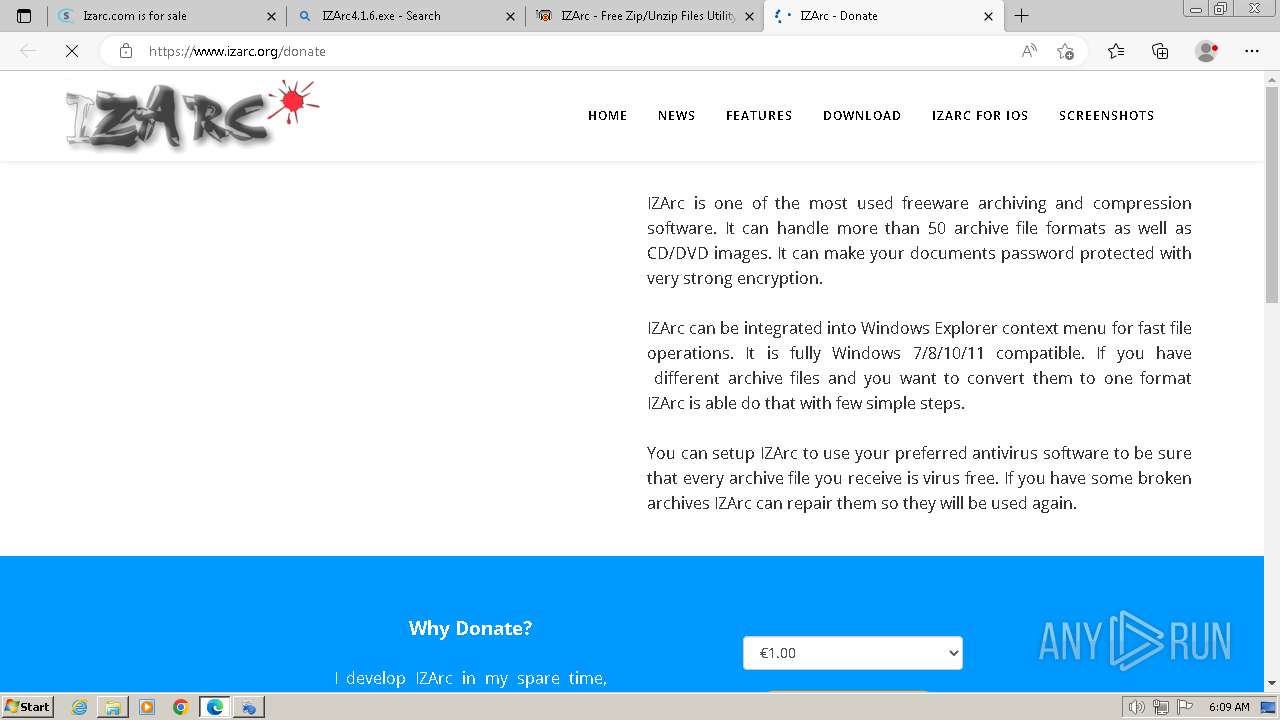Click the address bar URL
Viewport: 1280px width, 720px height.
[x=237, y=51]
